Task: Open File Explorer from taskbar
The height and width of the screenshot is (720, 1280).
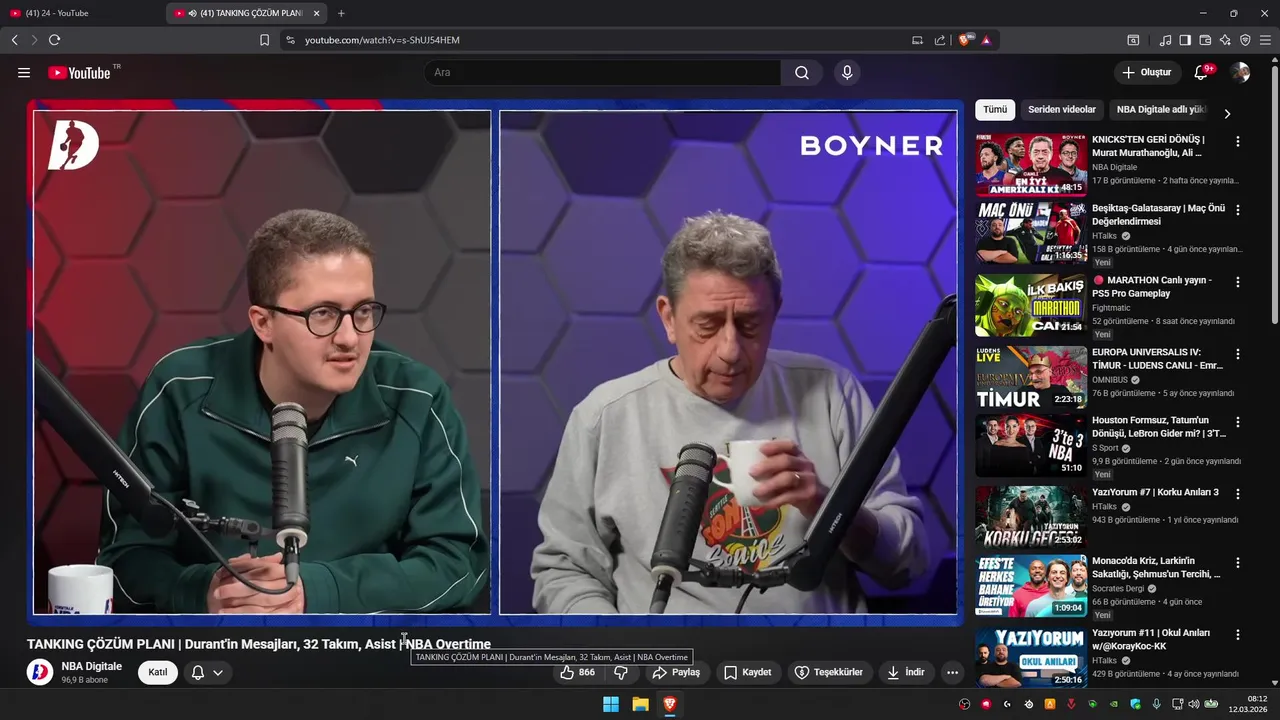Action: (x=640, y=704)
